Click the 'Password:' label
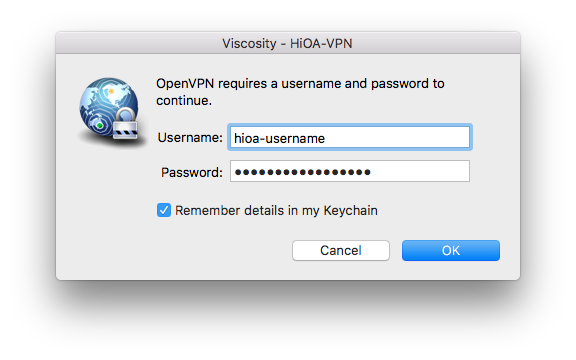 click(x=192, y=172)
